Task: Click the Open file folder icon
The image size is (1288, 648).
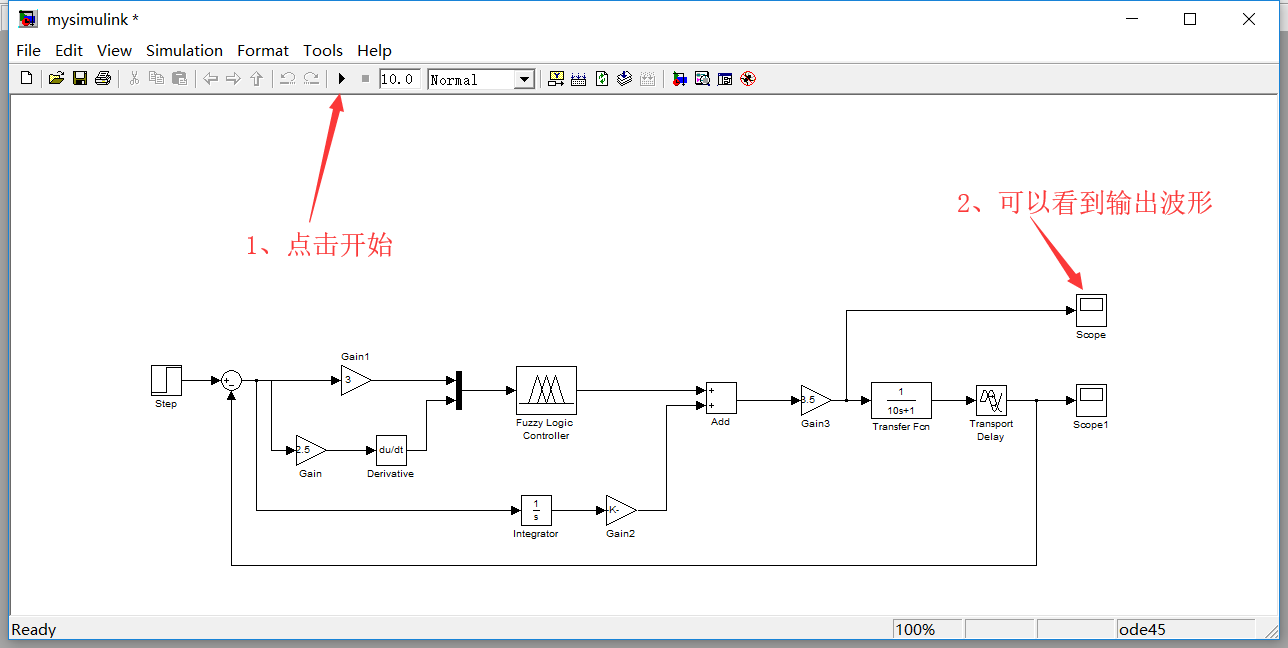Action: coord(56,78)
